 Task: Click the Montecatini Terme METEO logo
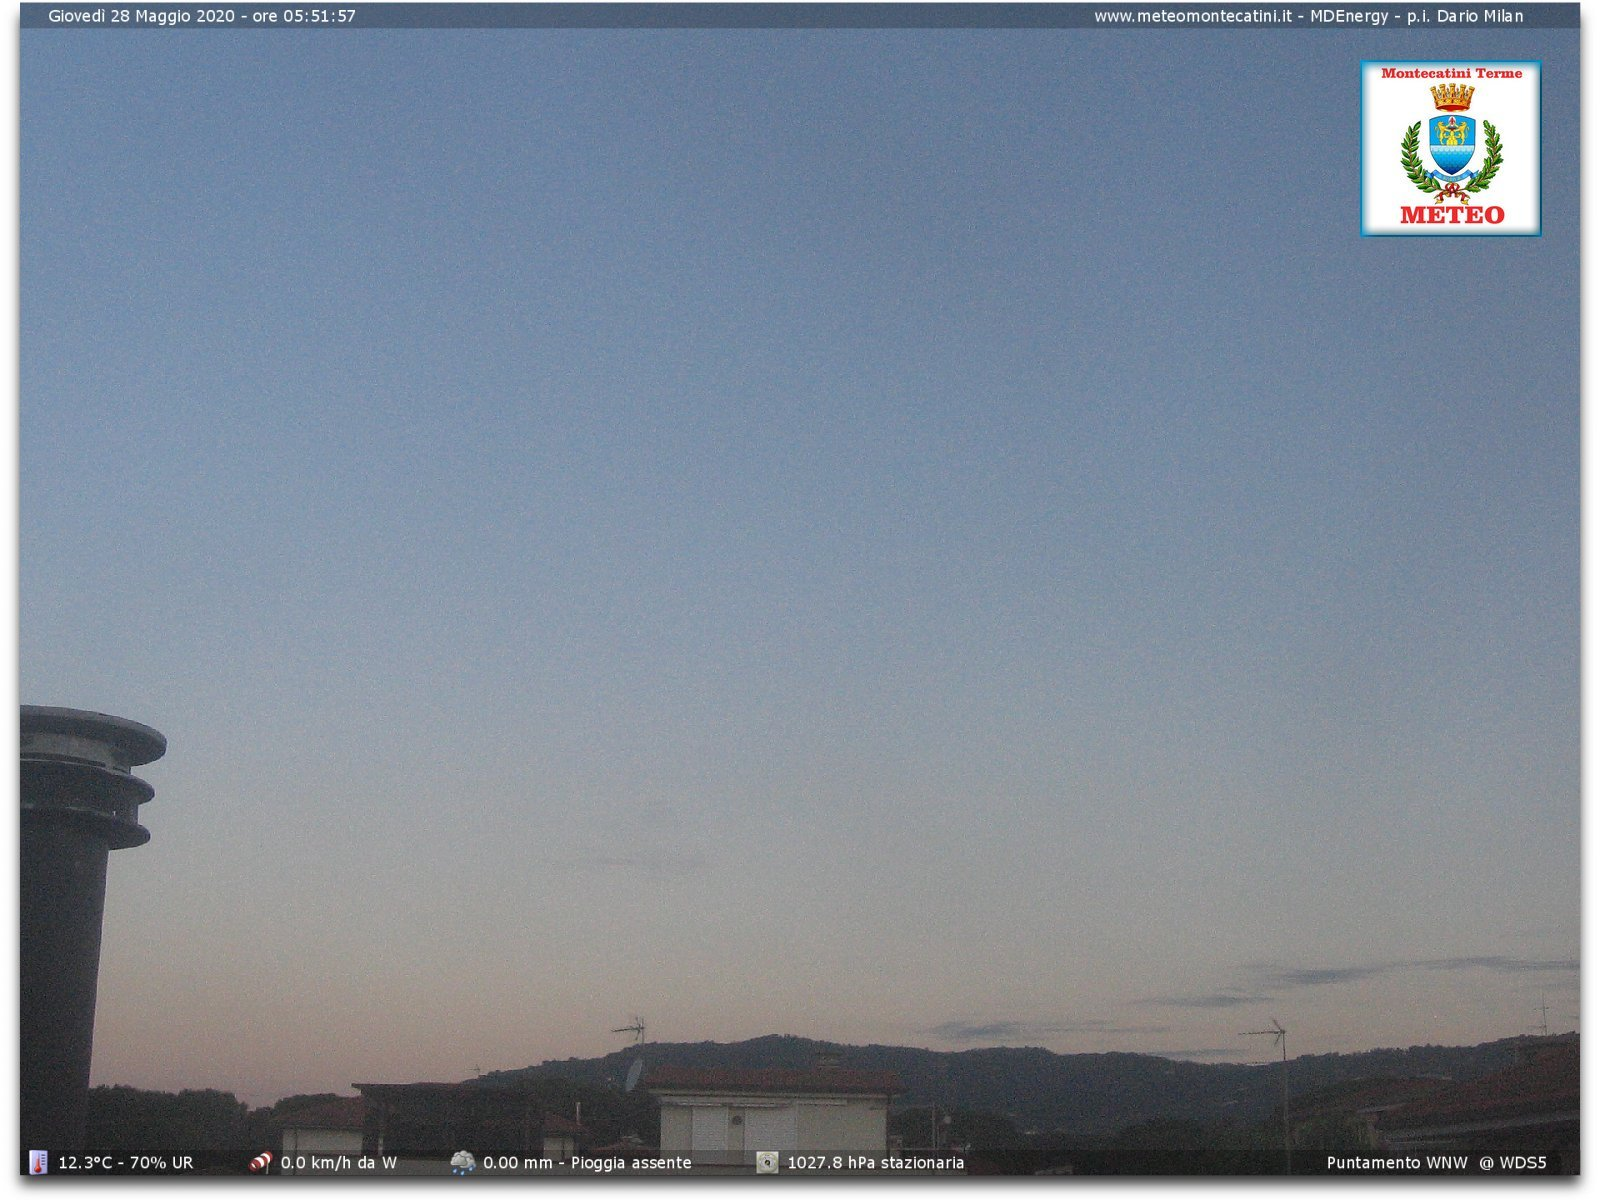1450,148
